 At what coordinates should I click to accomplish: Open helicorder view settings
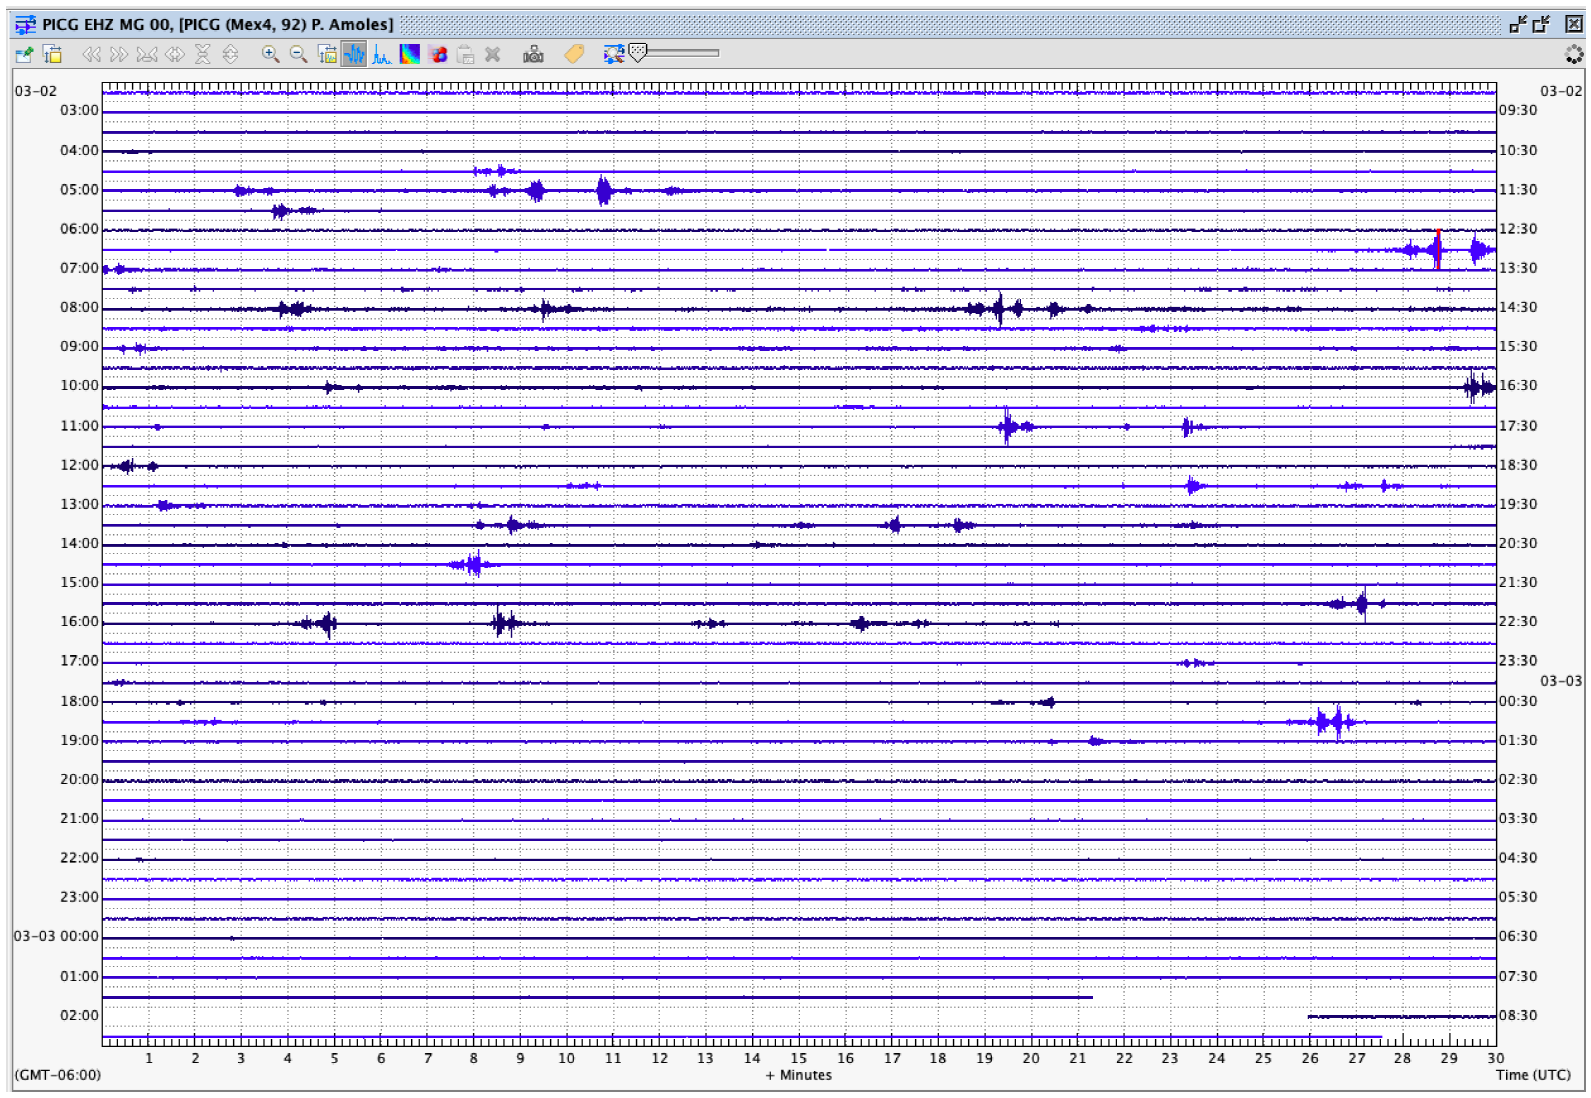[x=53, y=55]
